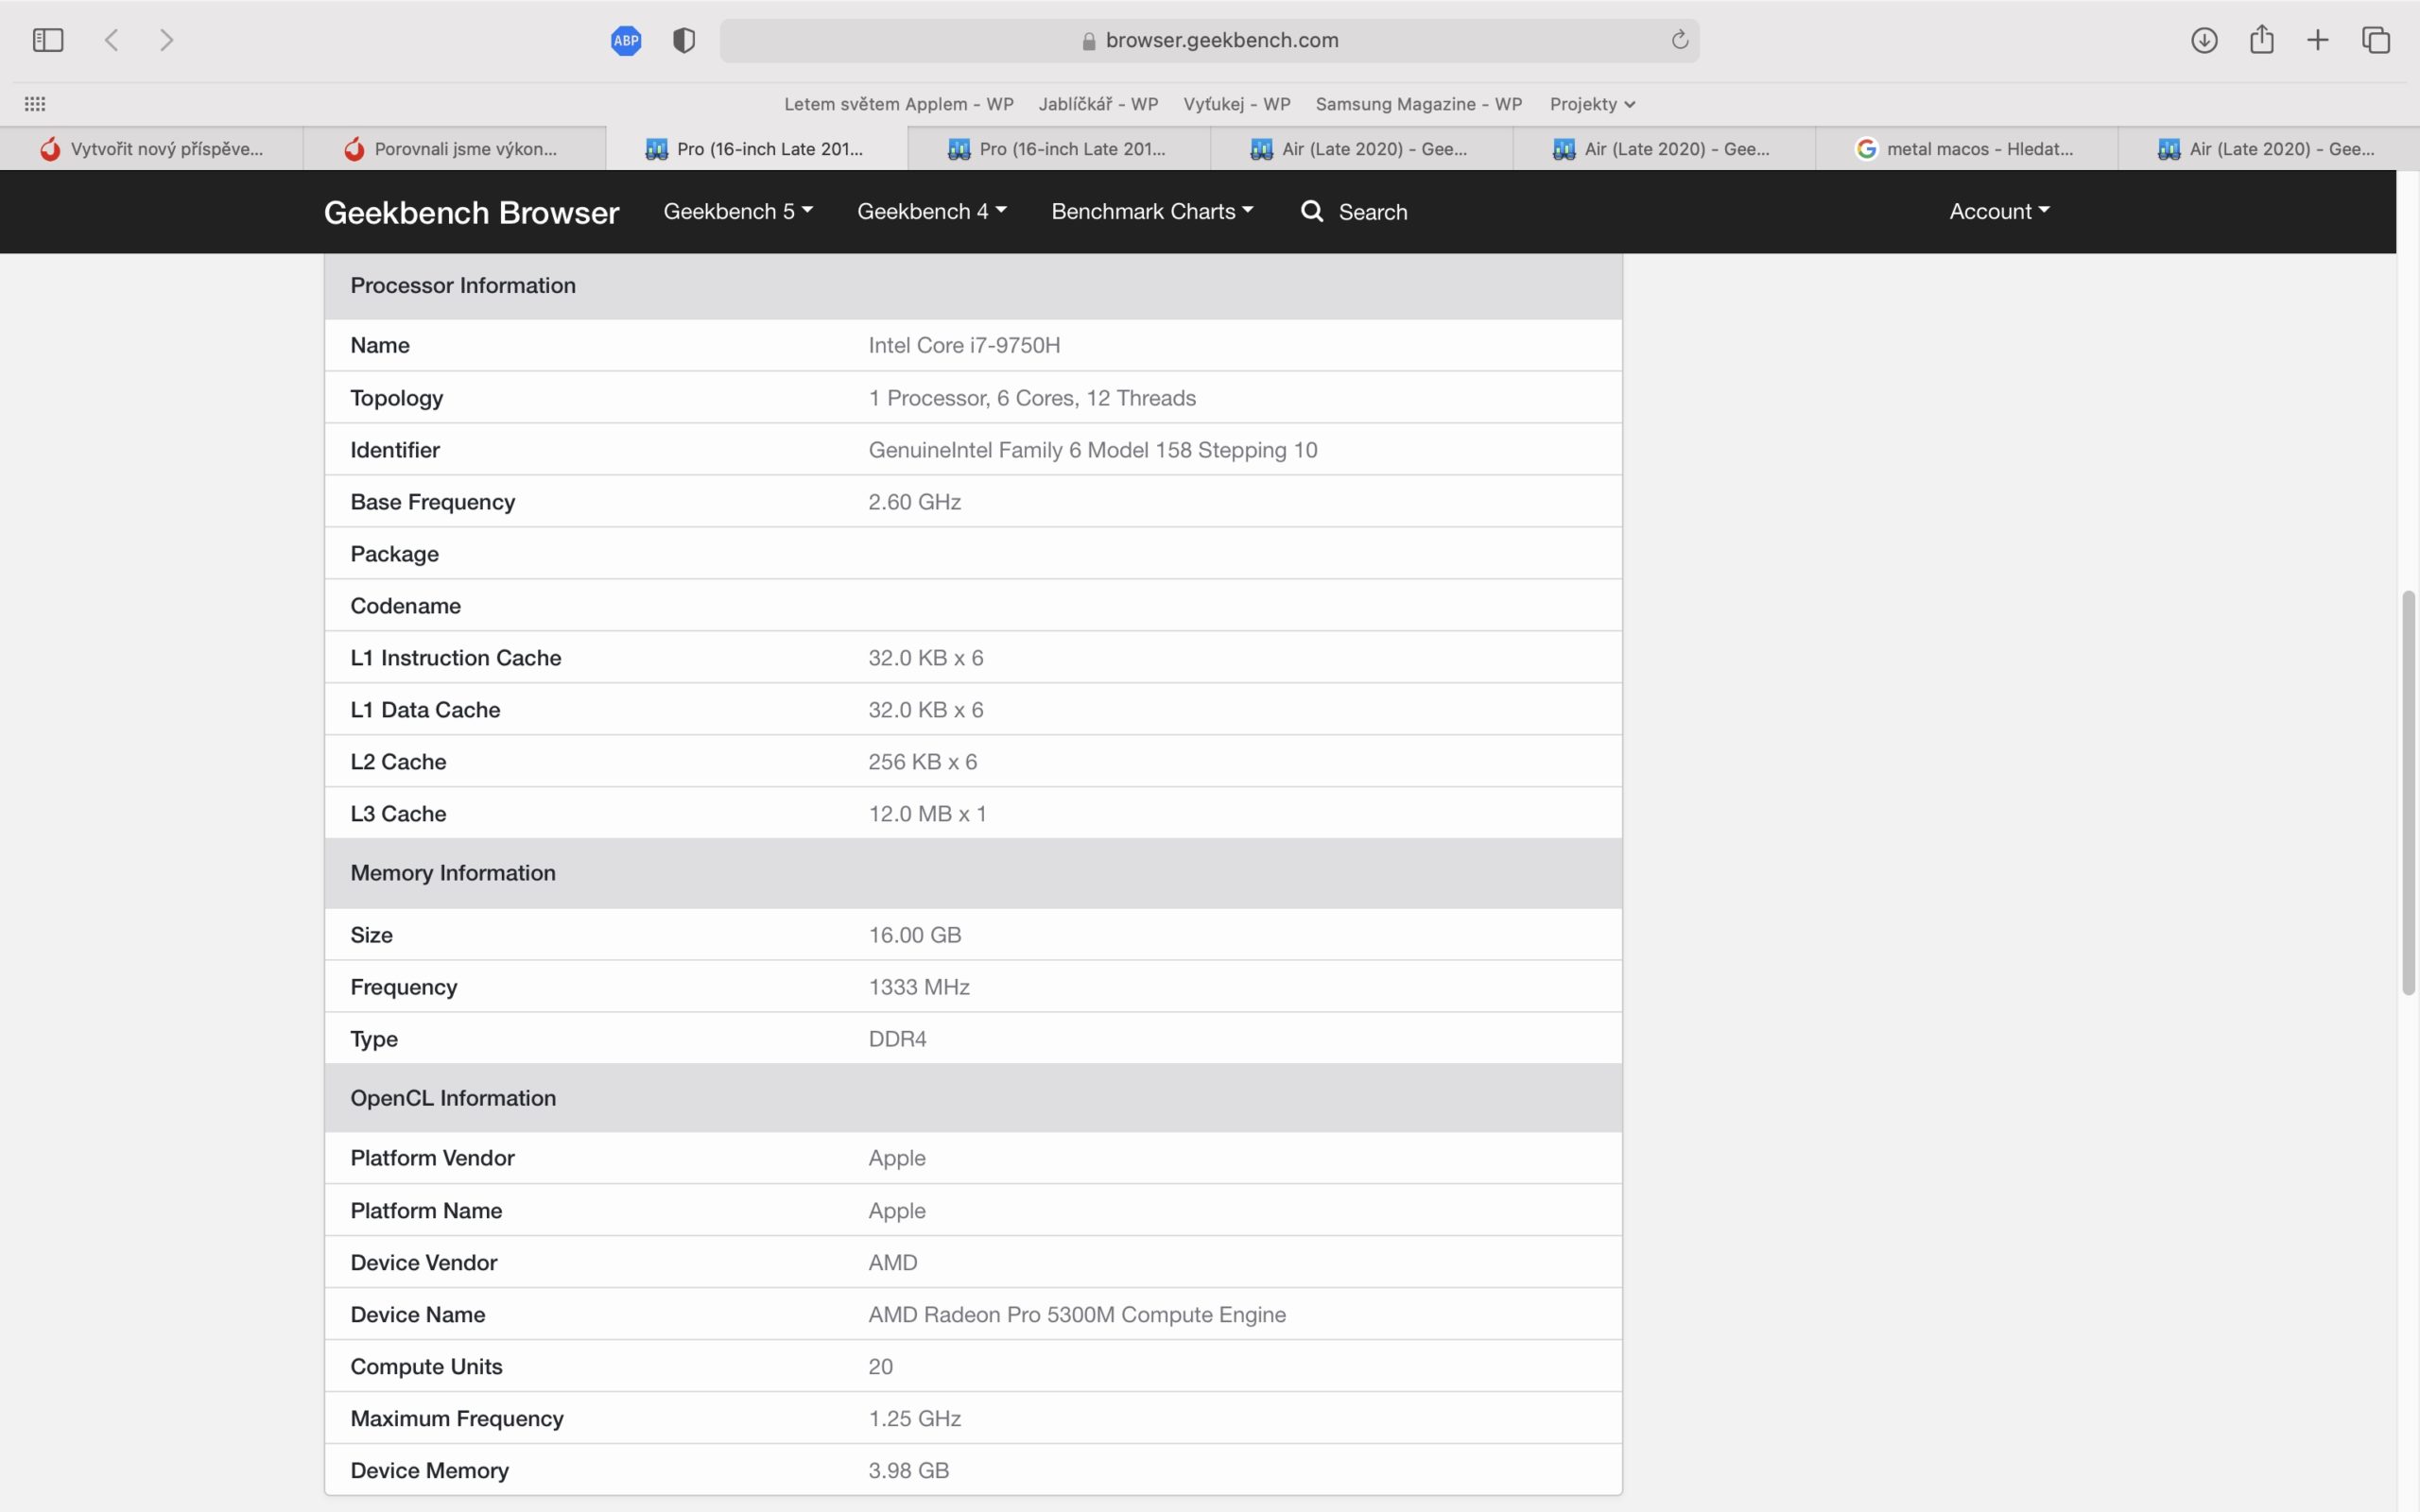
Task: Open Vyťukej - WP bookmark
Action: 1237,104
